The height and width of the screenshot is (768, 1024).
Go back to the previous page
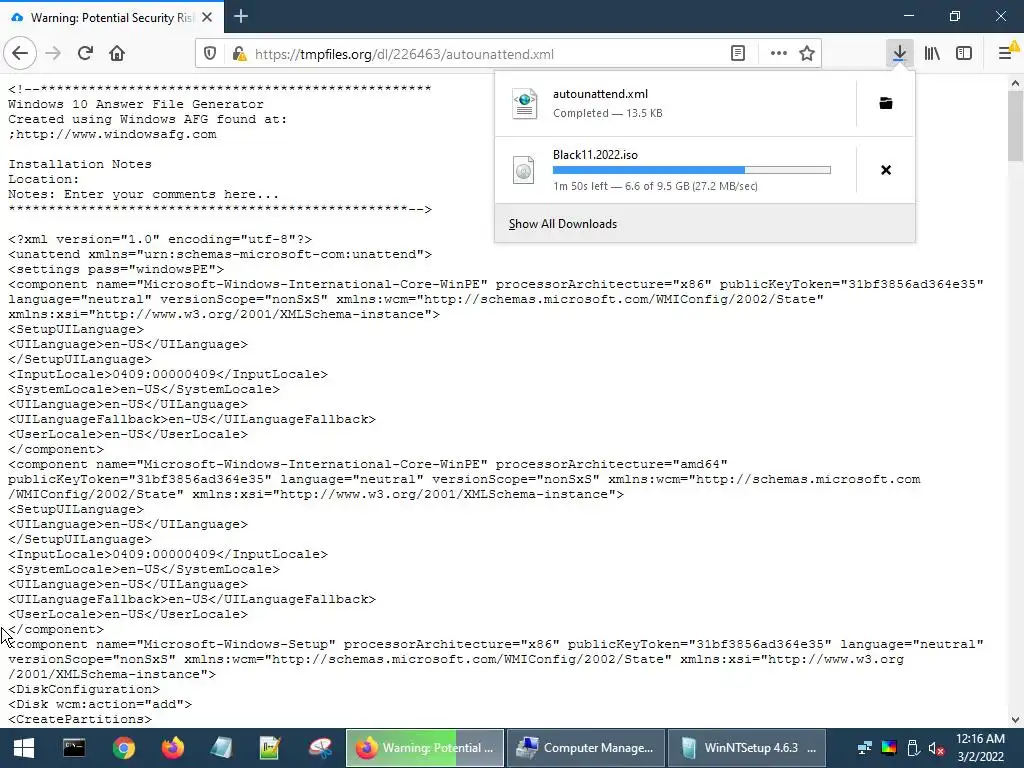[x=20, y=54]
